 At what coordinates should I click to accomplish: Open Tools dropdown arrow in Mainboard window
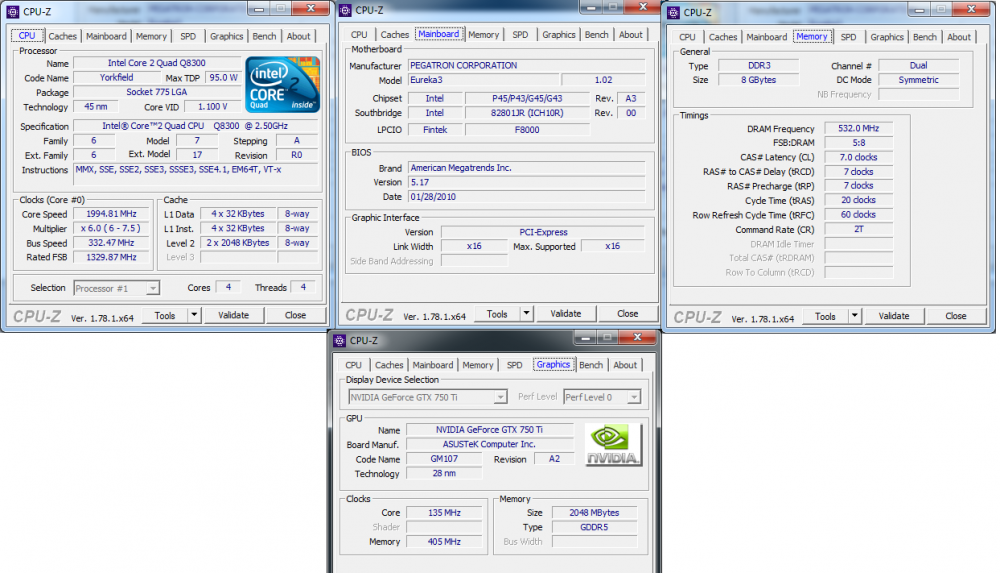(526, 313)
